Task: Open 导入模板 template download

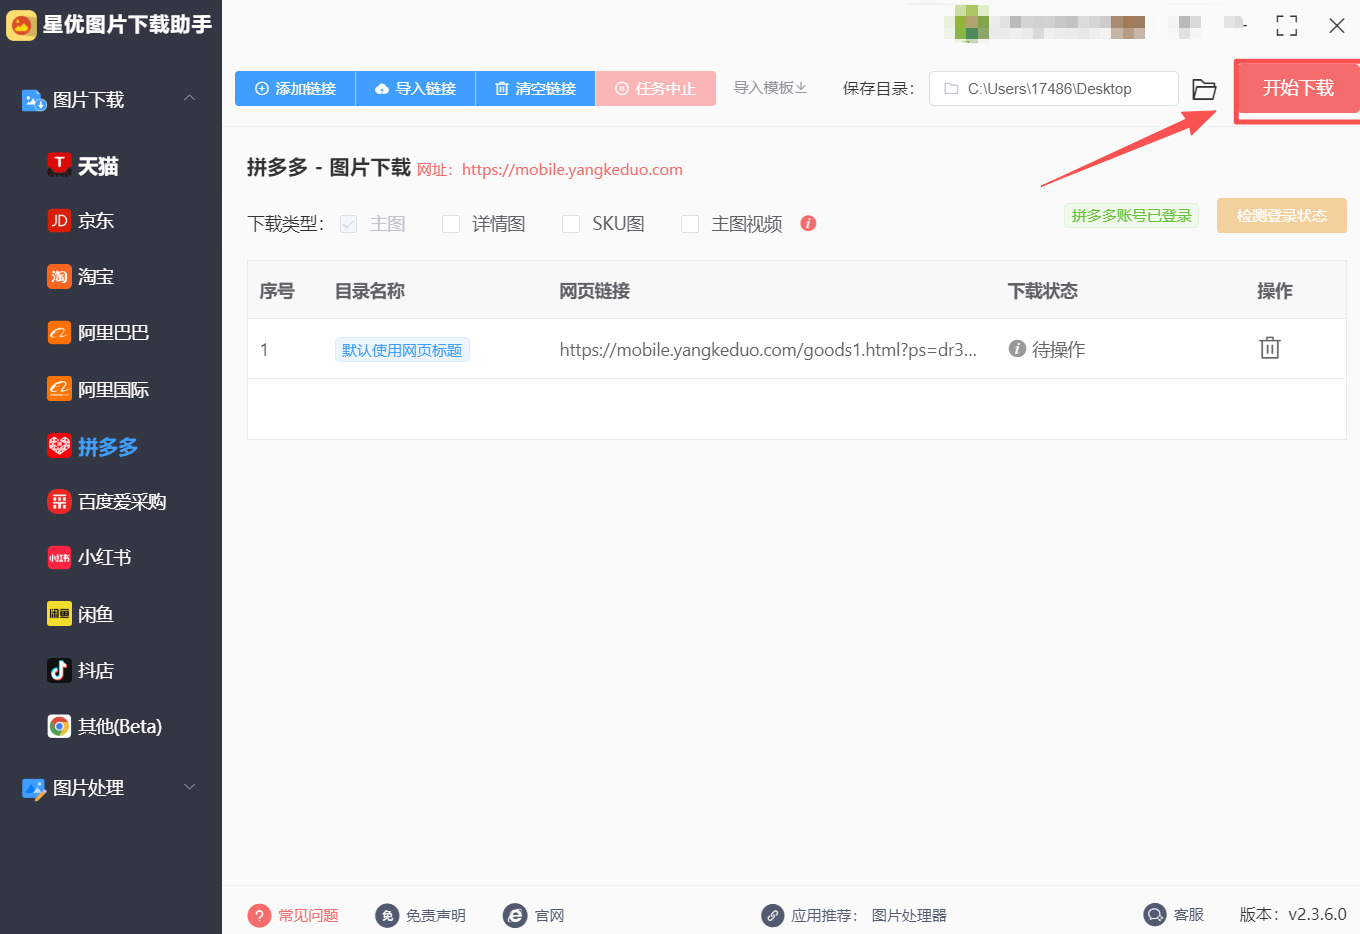Action: (769, 88)
